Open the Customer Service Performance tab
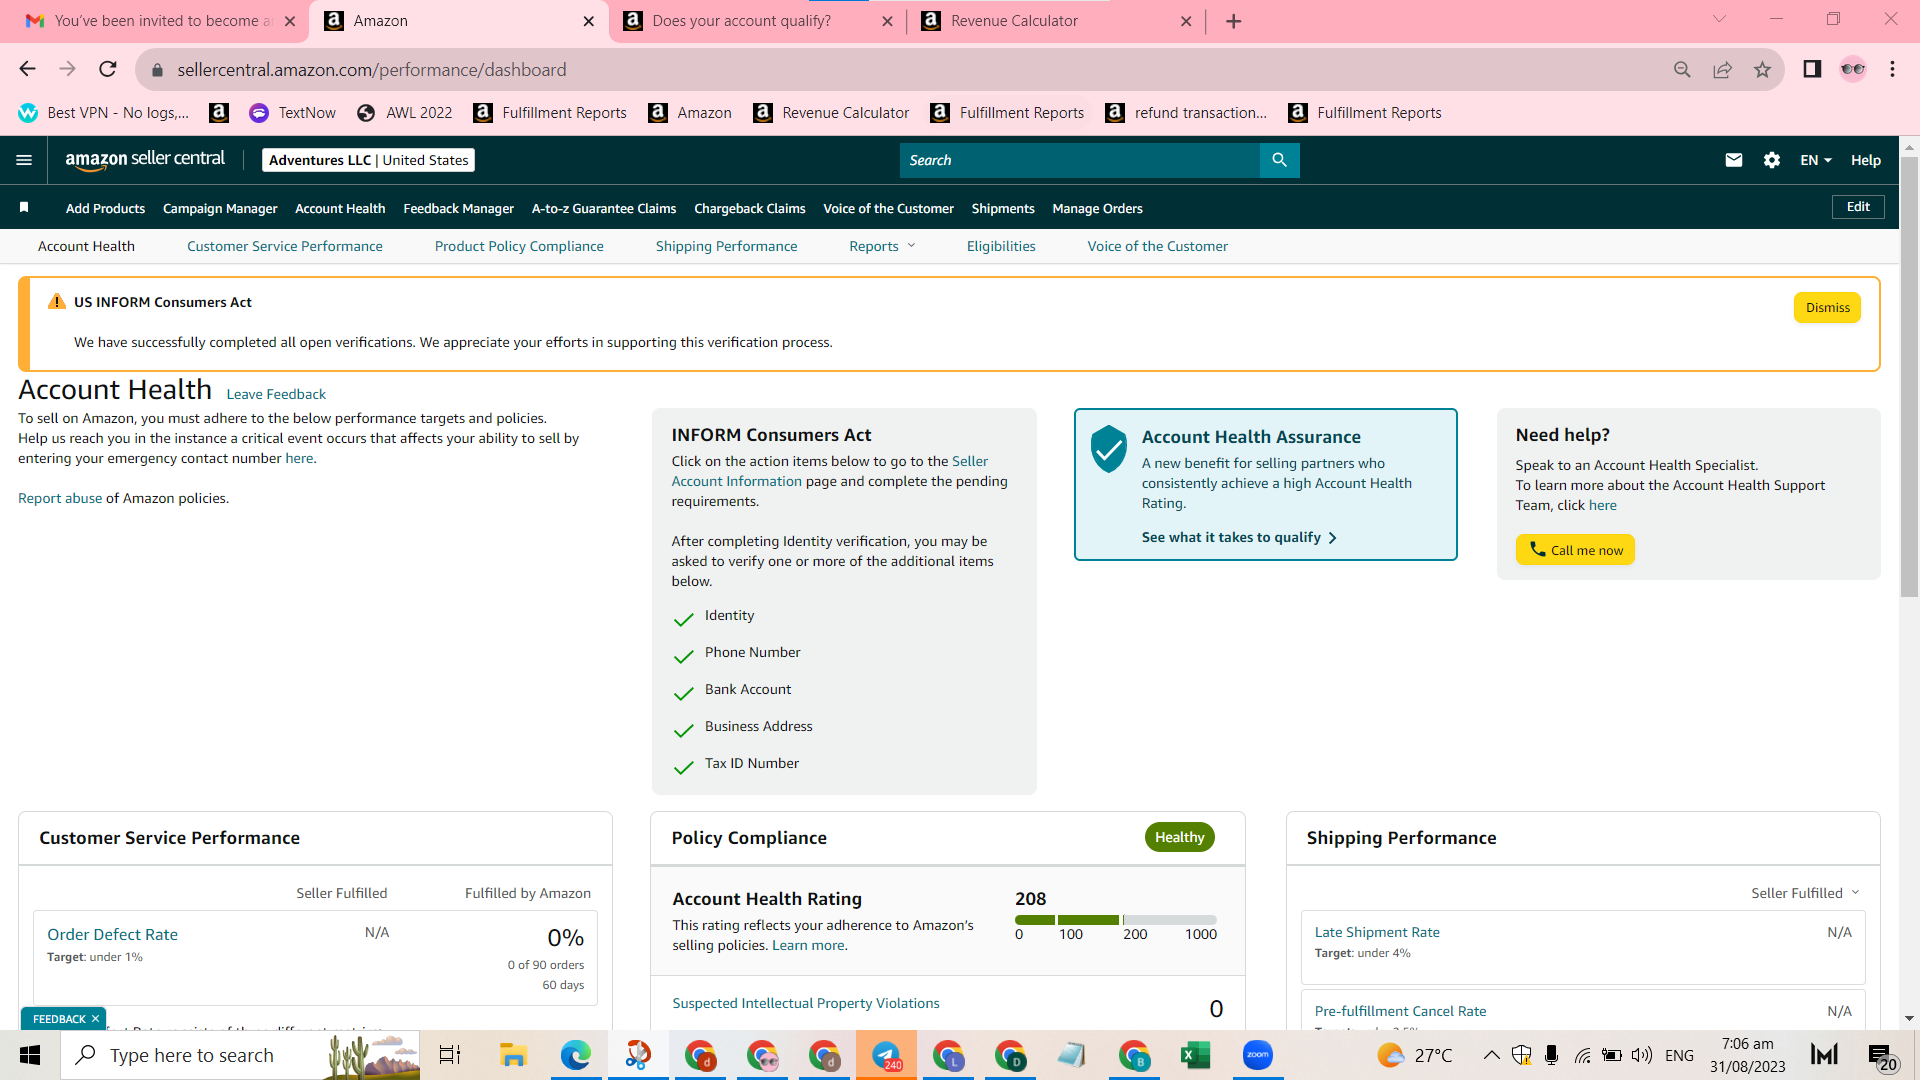Viewport: 1920px width, 1080px height. click(284, 246)
